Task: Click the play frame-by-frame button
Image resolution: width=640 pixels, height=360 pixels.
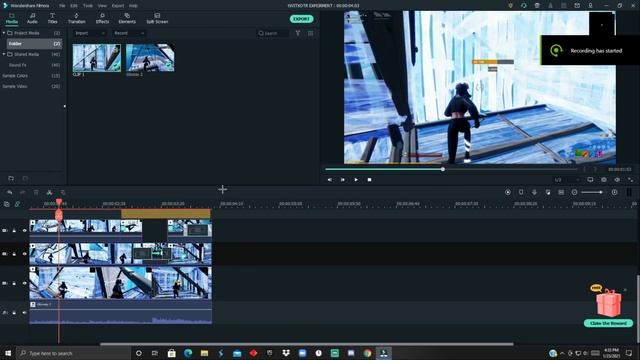Action: (x=342, y=180)
